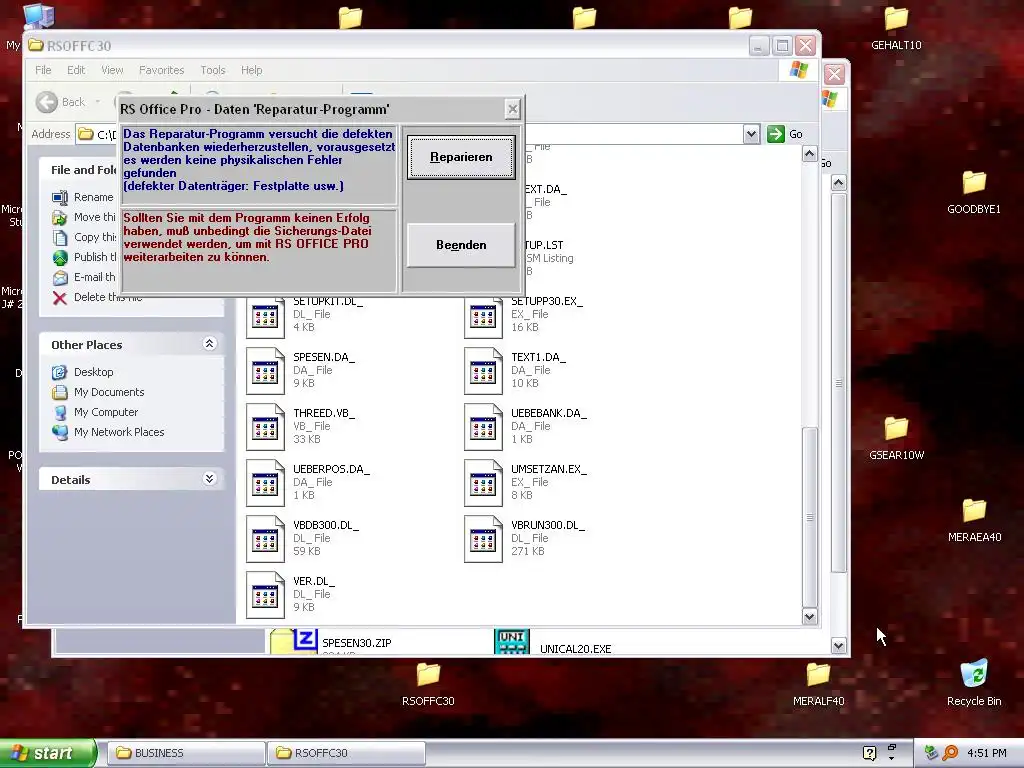Click the Publish this file globe icon
Image resolution: width=1024 pixels, height=768 pixels.
pyautogui.click(x=60, y=258)
